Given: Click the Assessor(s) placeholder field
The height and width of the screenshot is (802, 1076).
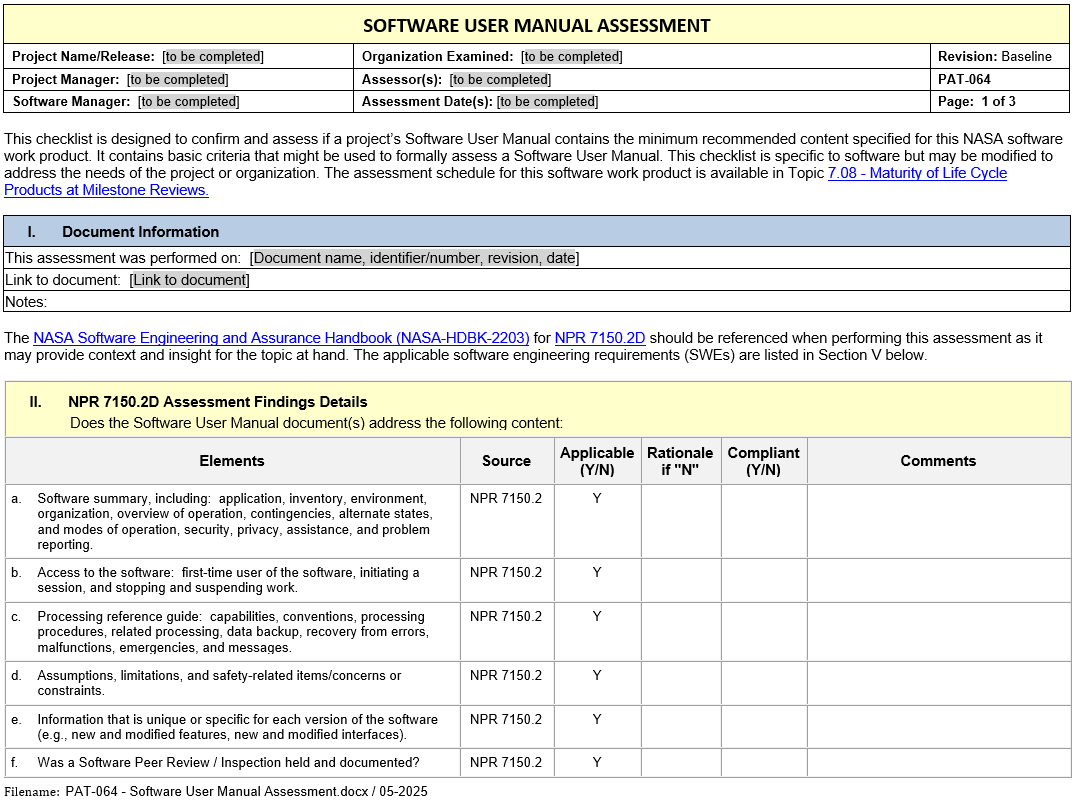Looking at the screenshot, I should (x=500, y=80).
